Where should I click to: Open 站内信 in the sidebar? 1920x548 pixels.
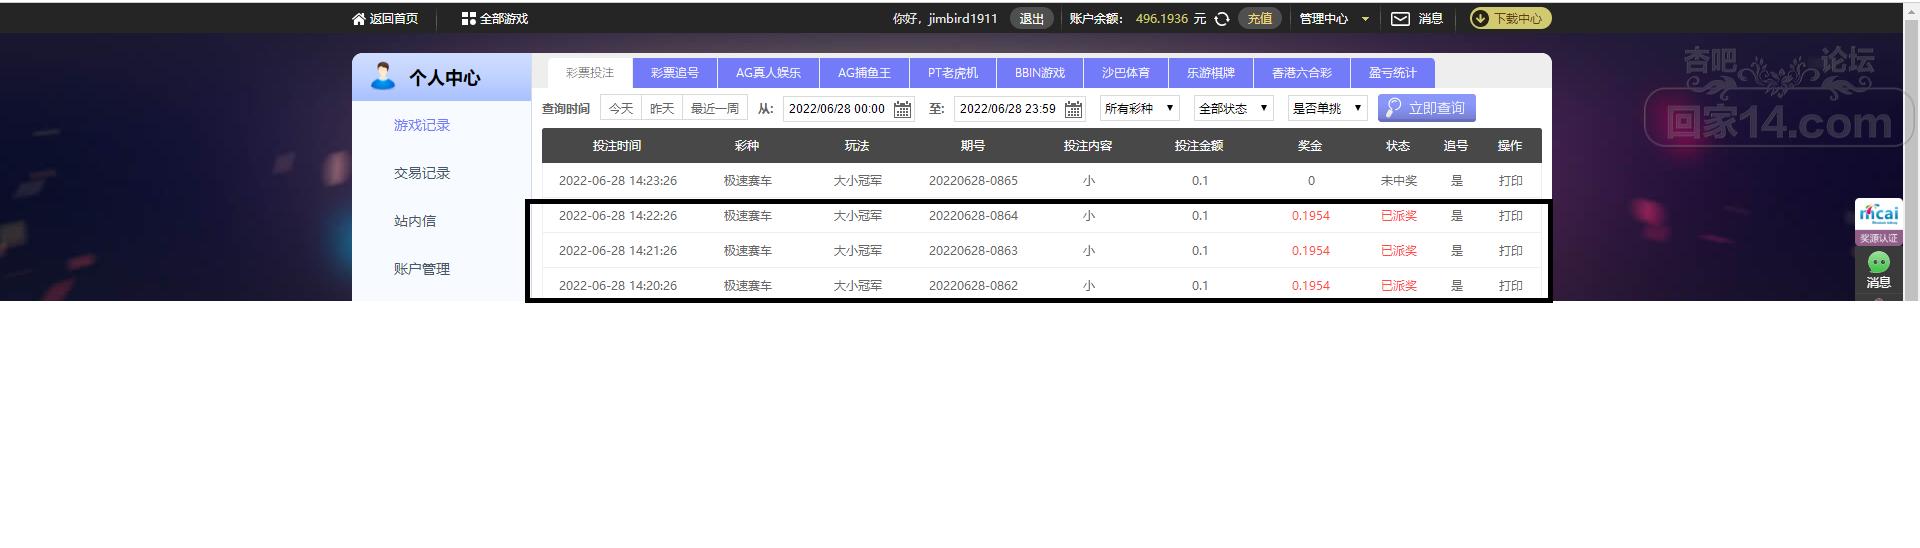coord(415,221)
